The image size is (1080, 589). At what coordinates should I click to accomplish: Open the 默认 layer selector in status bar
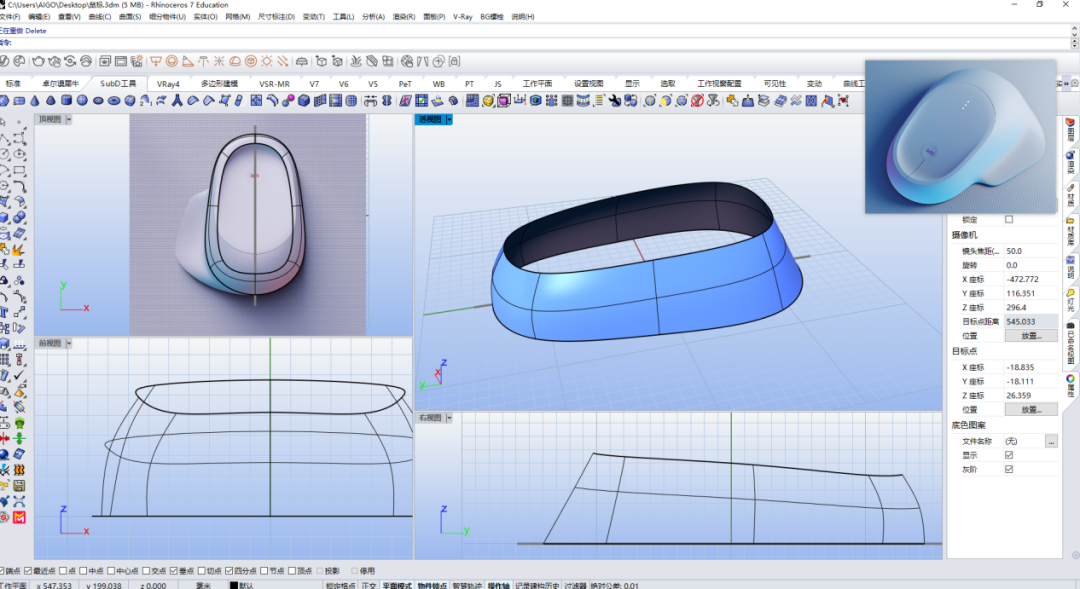[x=247, y=586]
